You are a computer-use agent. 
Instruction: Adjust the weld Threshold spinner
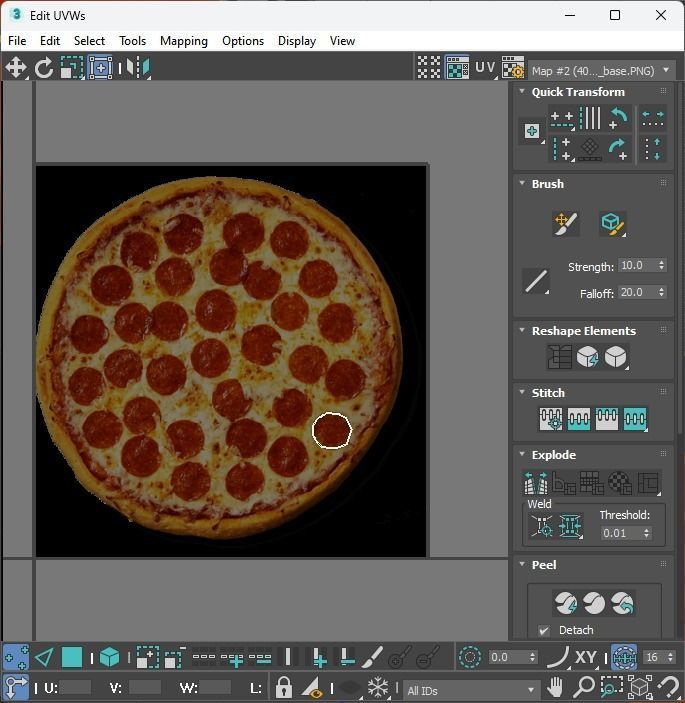coord(646,533)
